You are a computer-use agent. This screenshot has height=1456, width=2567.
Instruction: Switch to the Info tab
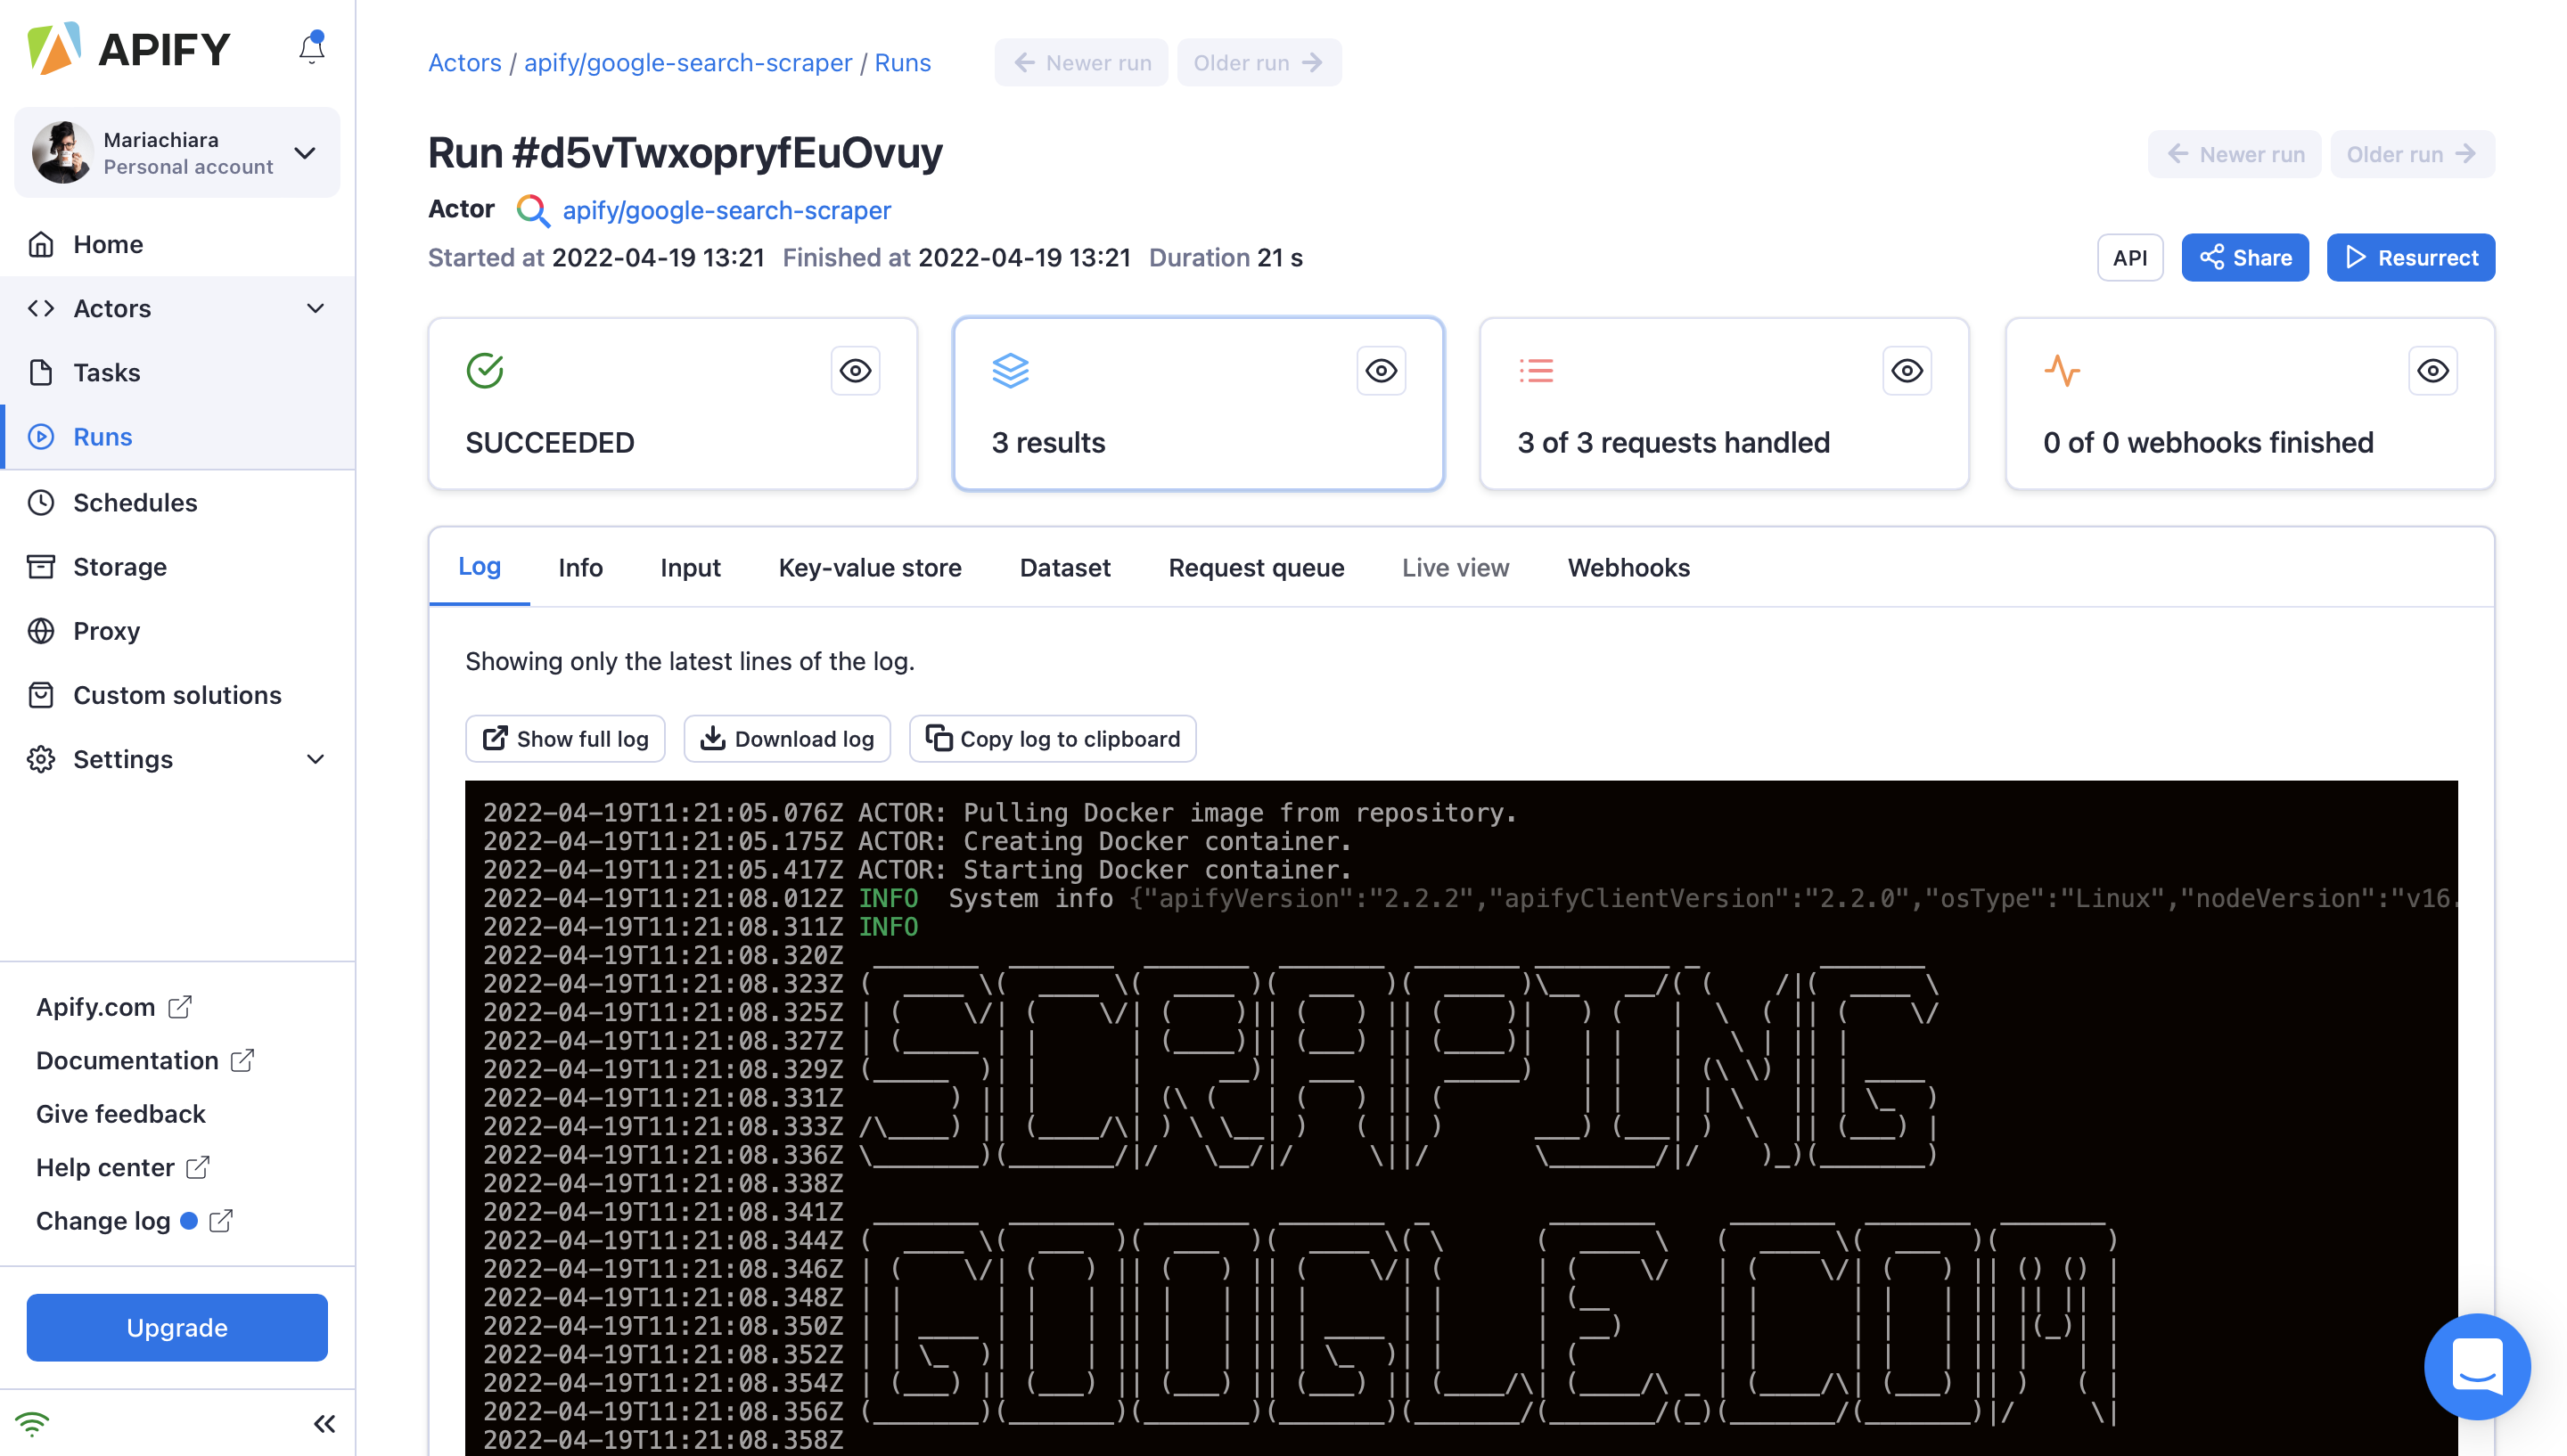pos(580,568)
